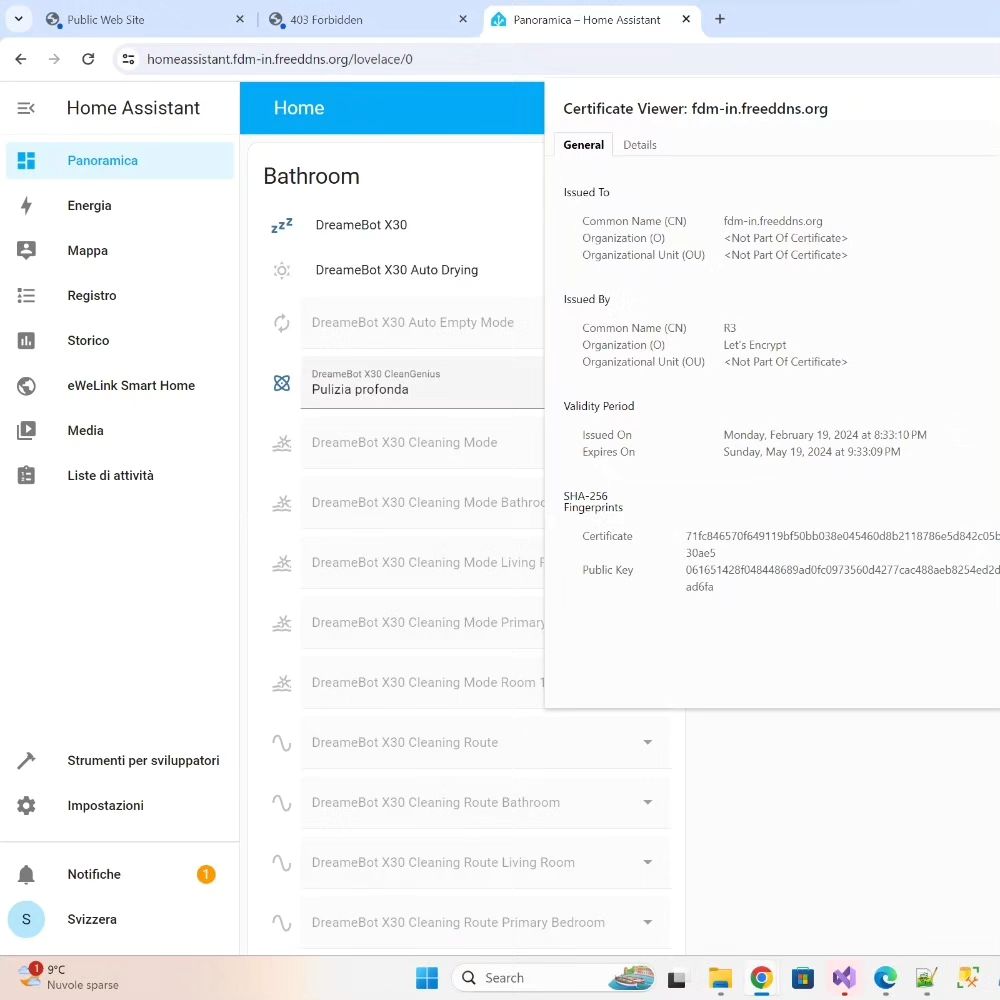Click the CleanGenius atom icon
The width and height of the screenshot is (1000, 1000).
[282, 383]
